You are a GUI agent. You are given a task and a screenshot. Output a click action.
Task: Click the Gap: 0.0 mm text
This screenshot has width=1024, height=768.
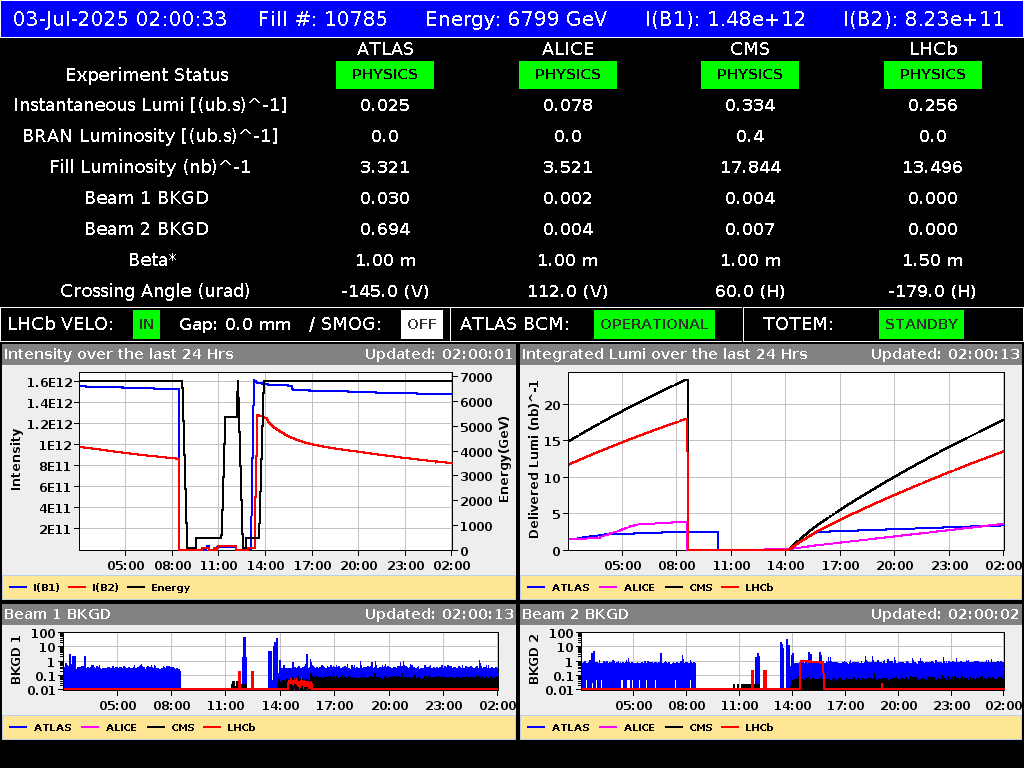(x=234, y=324)
